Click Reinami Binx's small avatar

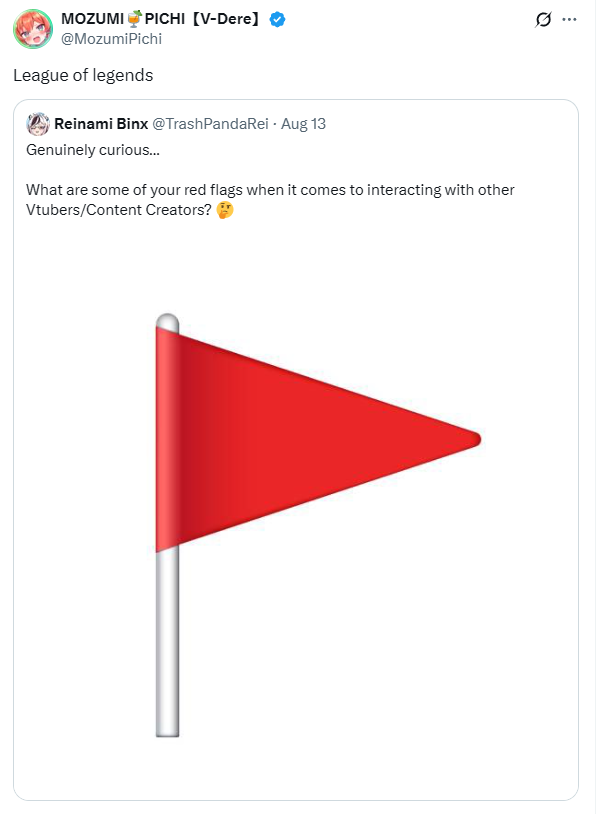(38, 124)
